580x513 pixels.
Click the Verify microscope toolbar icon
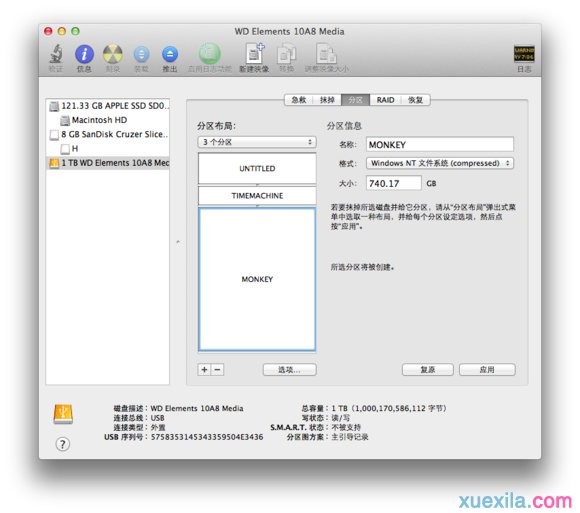56,54
